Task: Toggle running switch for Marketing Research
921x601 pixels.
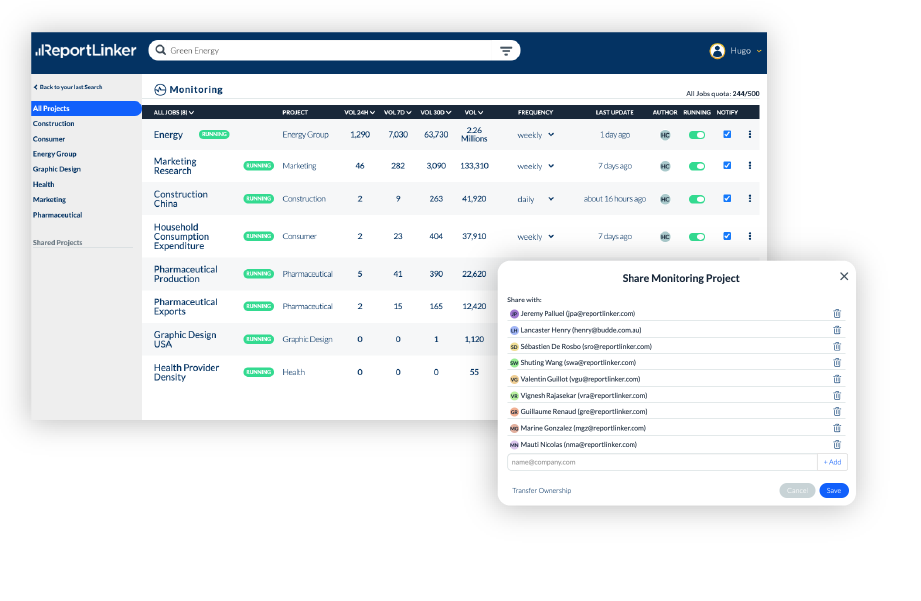Action: pos(697,166)
